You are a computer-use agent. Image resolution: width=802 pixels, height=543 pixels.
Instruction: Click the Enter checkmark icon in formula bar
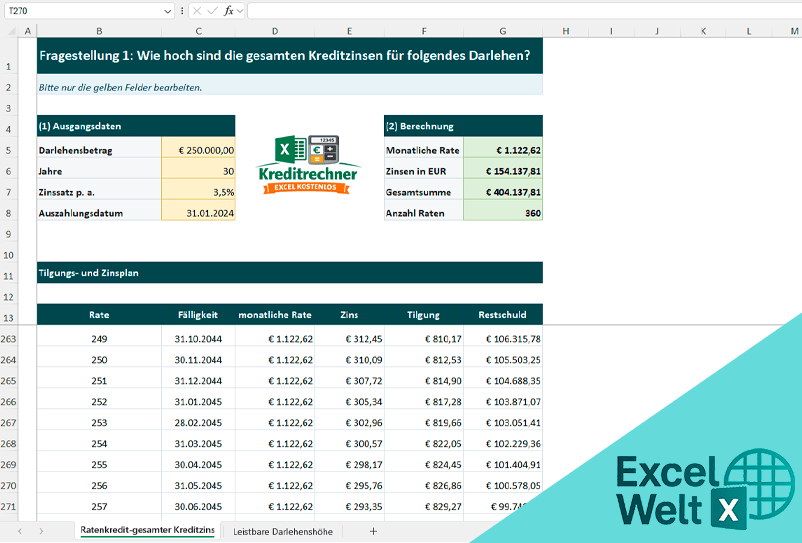click(x=212, y=11)
